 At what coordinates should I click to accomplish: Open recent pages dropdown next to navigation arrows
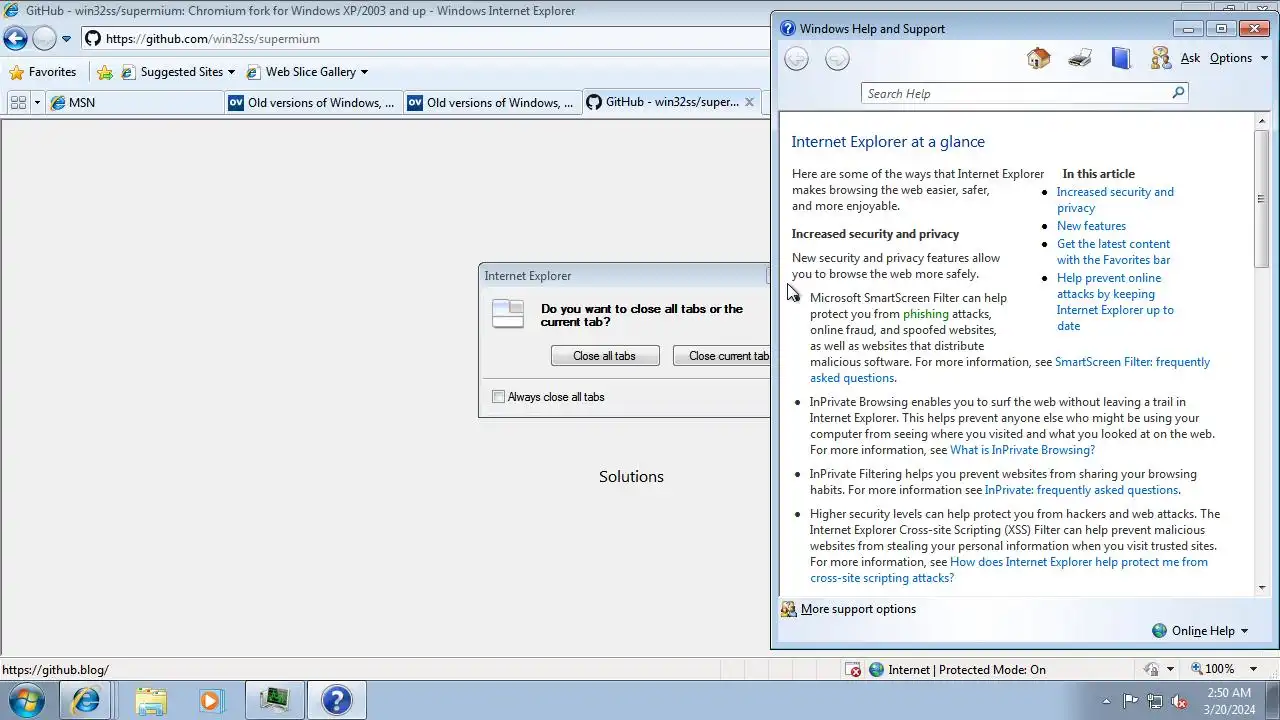point(66,39)
